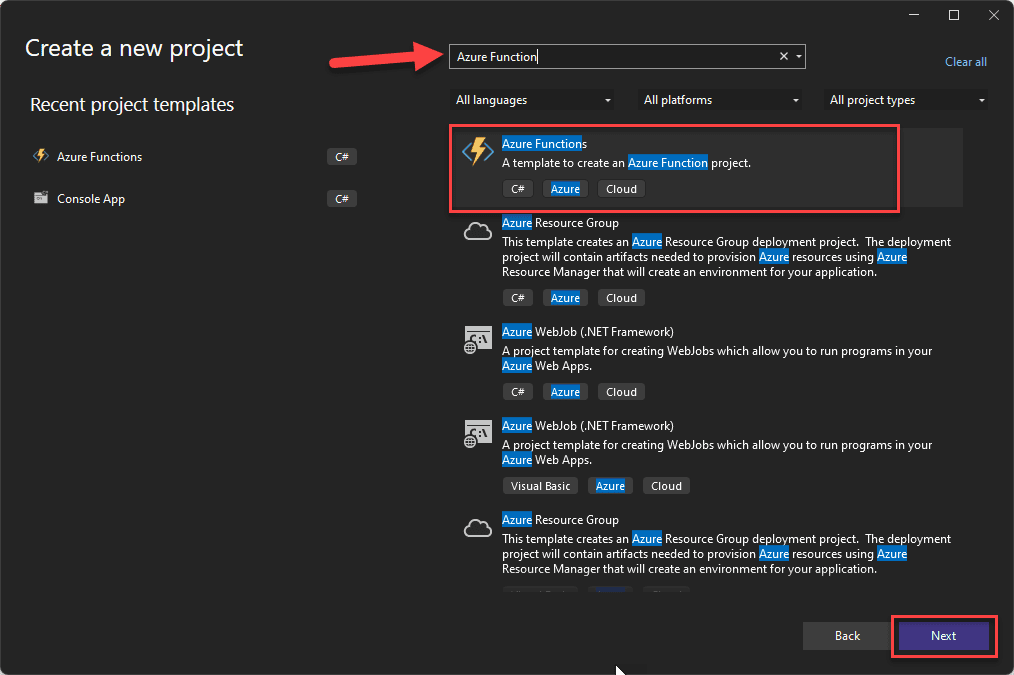
Task: Click Azure Functions icon in recent templates
Action: (41, 156)
